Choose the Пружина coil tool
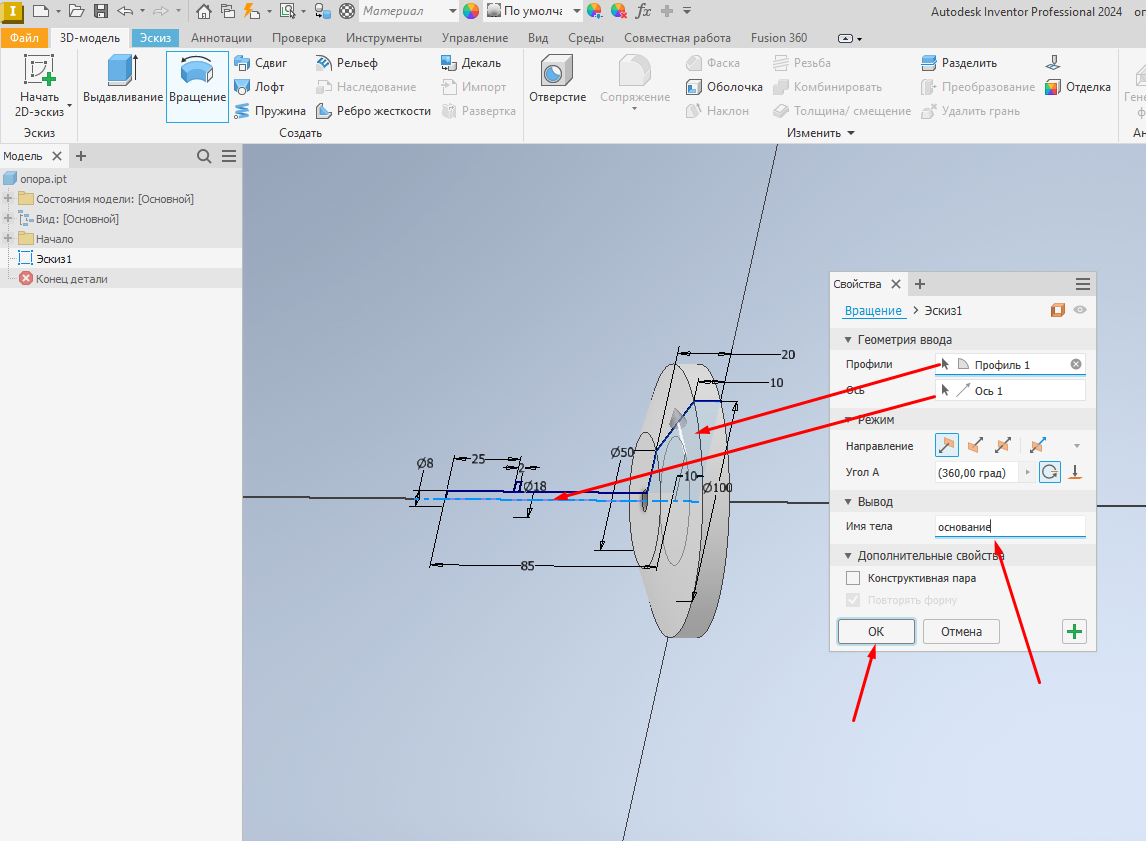Image resolution: width=1146 pixels, height=841 pixels. [270, 111]
